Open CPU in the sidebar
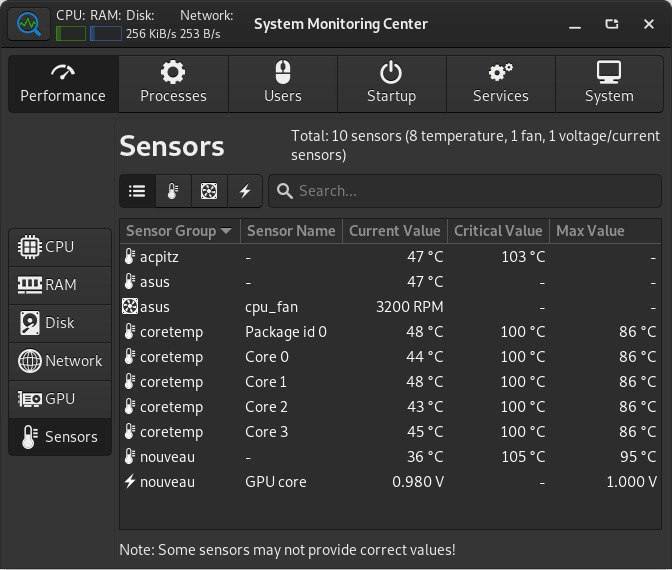Screen dimensions: 672x570 (x=60, y=247)
